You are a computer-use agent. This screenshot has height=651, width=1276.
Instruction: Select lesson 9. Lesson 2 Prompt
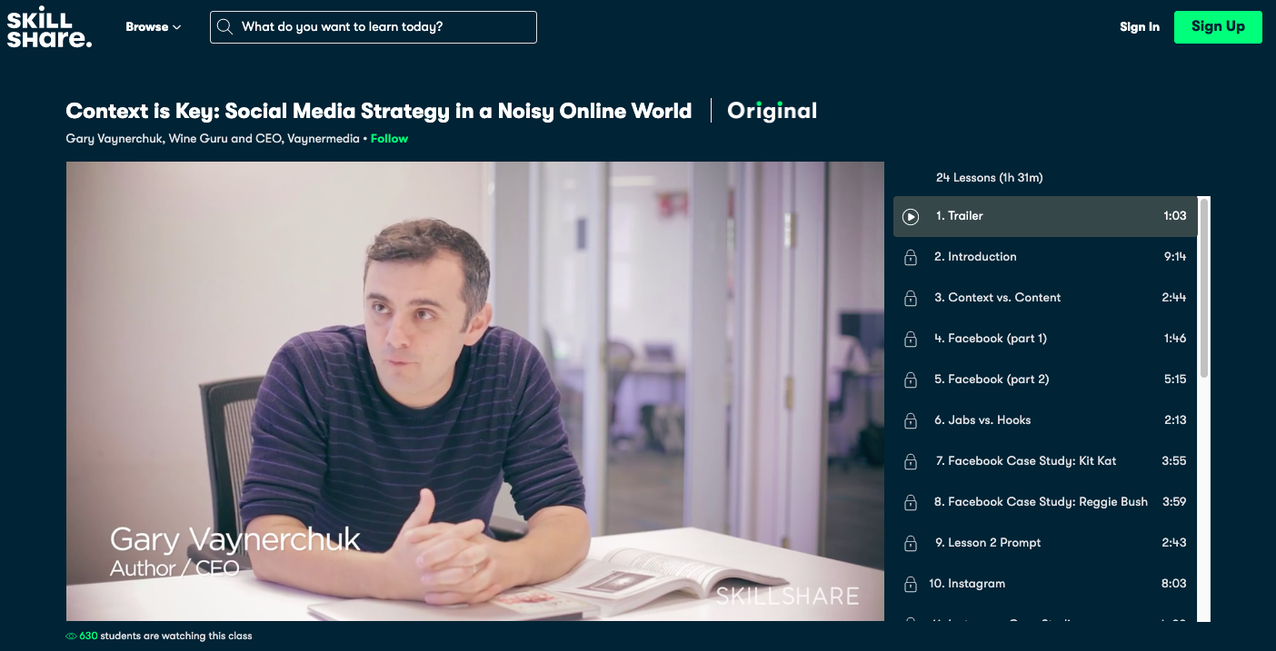pos(1045,543)
